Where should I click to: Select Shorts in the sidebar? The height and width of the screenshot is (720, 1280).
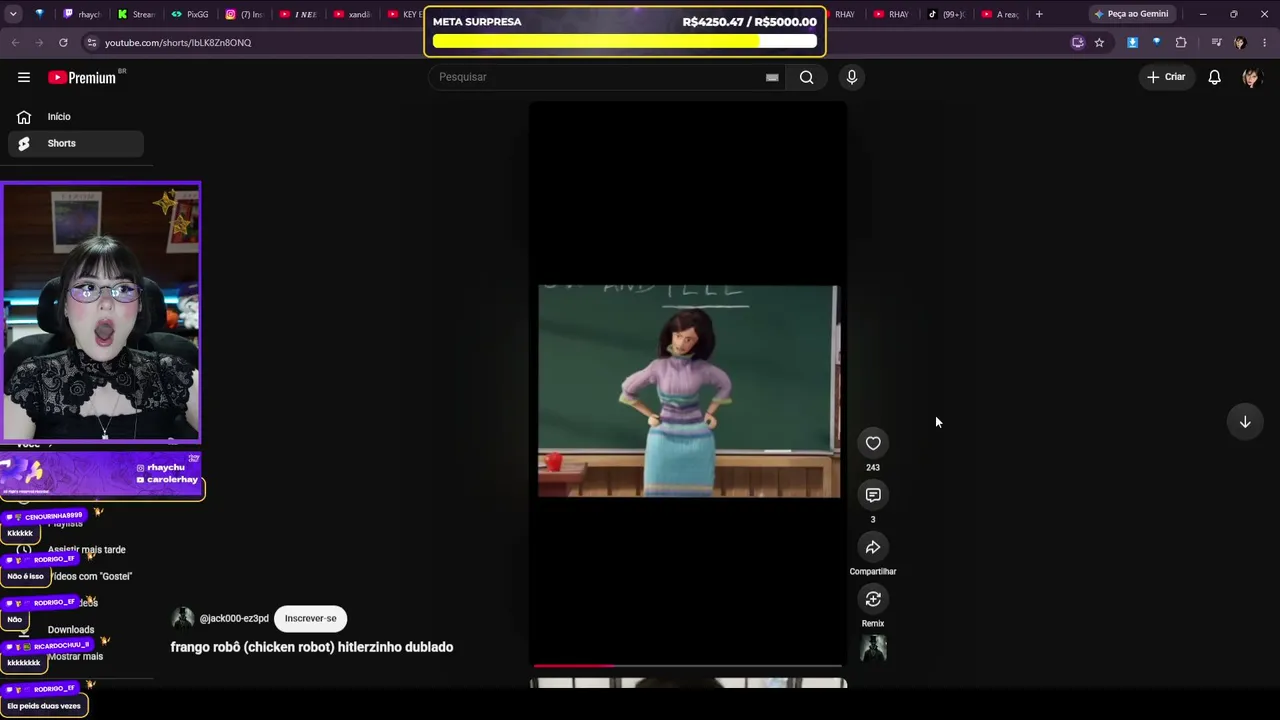click(x=76, y=143)
